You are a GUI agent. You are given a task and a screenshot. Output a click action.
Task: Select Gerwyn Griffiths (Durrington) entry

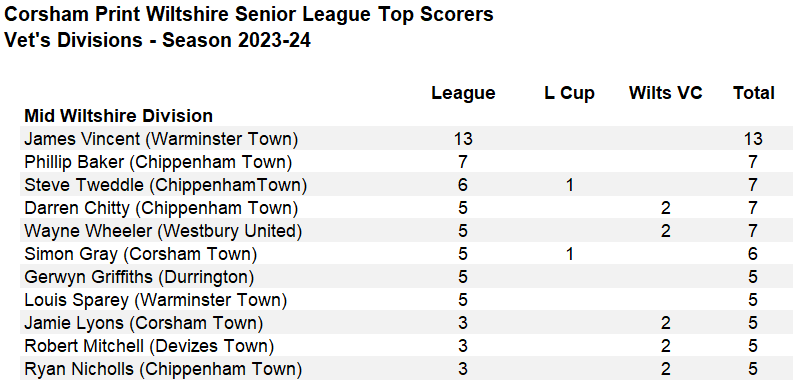[139, 277]
